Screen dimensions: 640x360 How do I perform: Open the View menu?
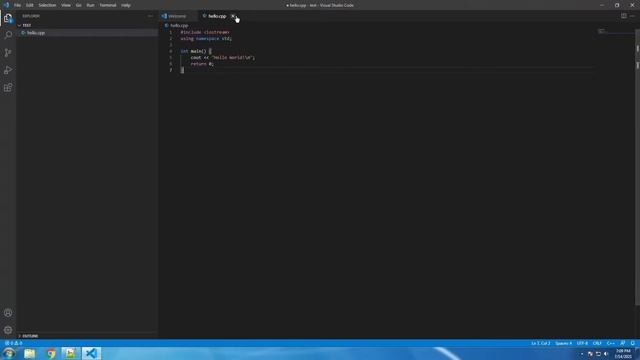click(x=66, y=5)
